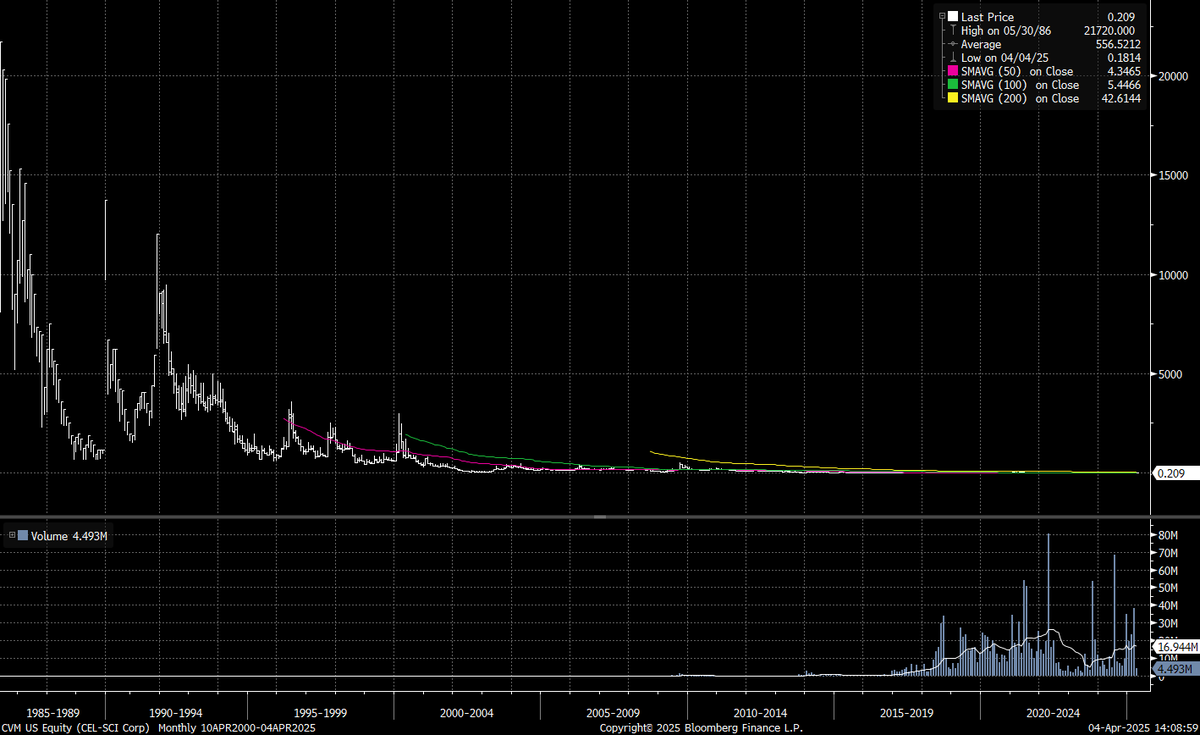The width and height of the screenshot is (1200, 735).
Task: Expand the Volume legend entry
Action: 12,536
